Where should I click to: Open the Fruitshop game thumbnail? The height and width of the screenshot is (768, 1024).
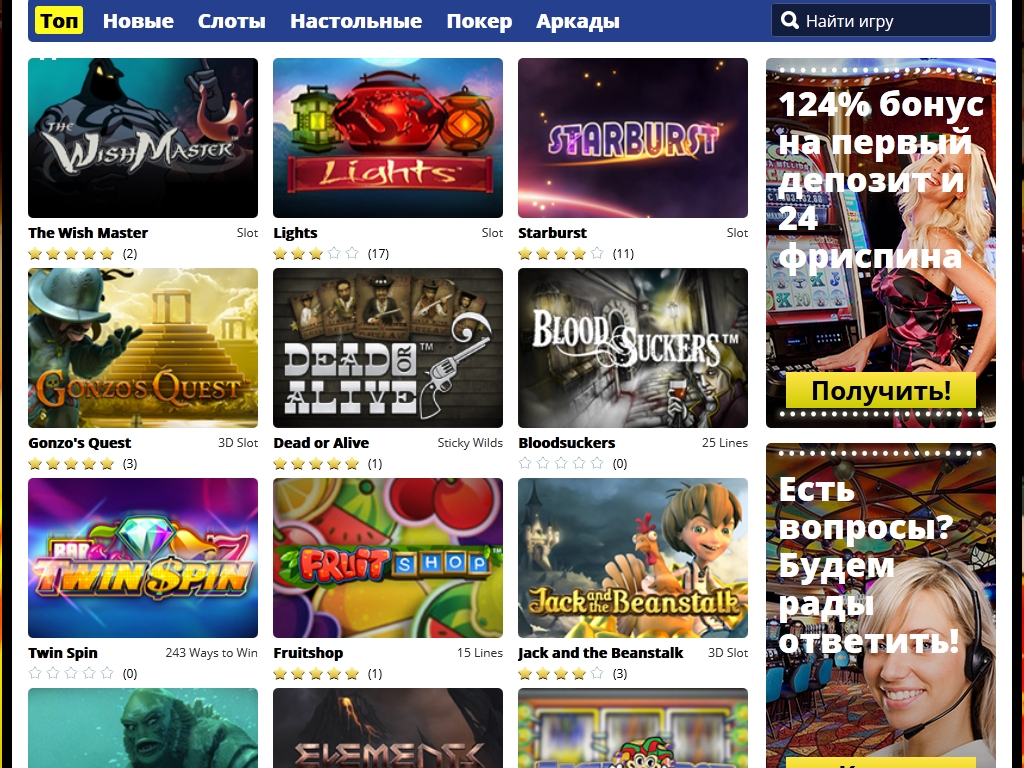tap(388, 558)
